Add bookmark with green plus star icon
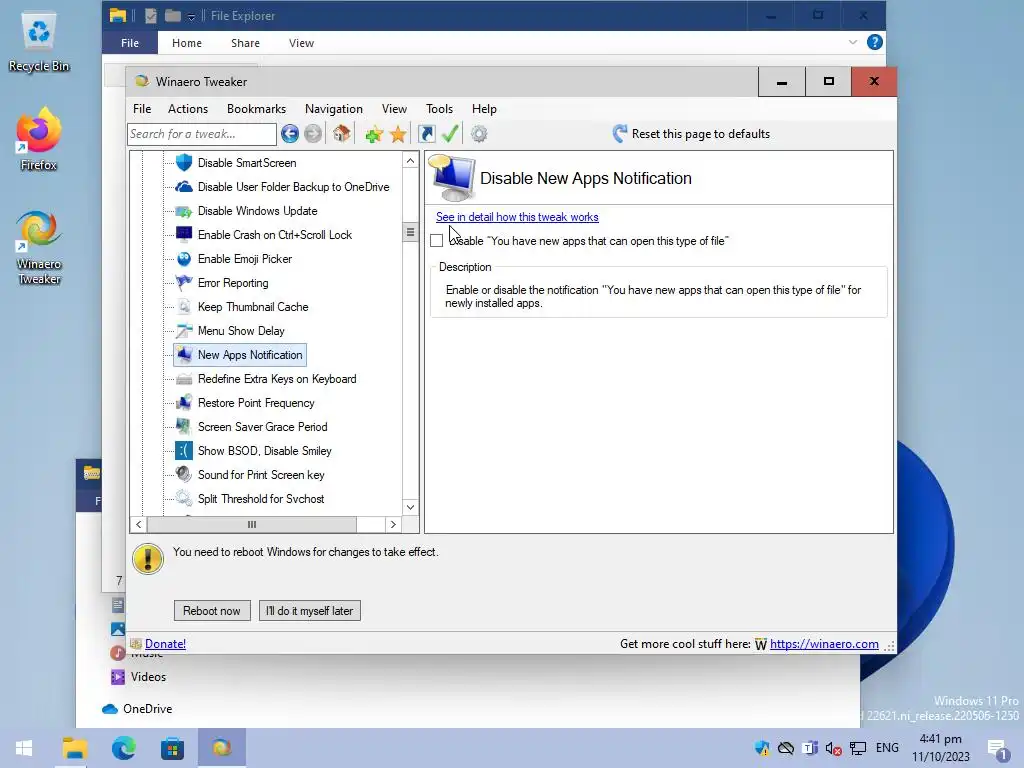The image size is (1024, 768). tap(374, 134)
